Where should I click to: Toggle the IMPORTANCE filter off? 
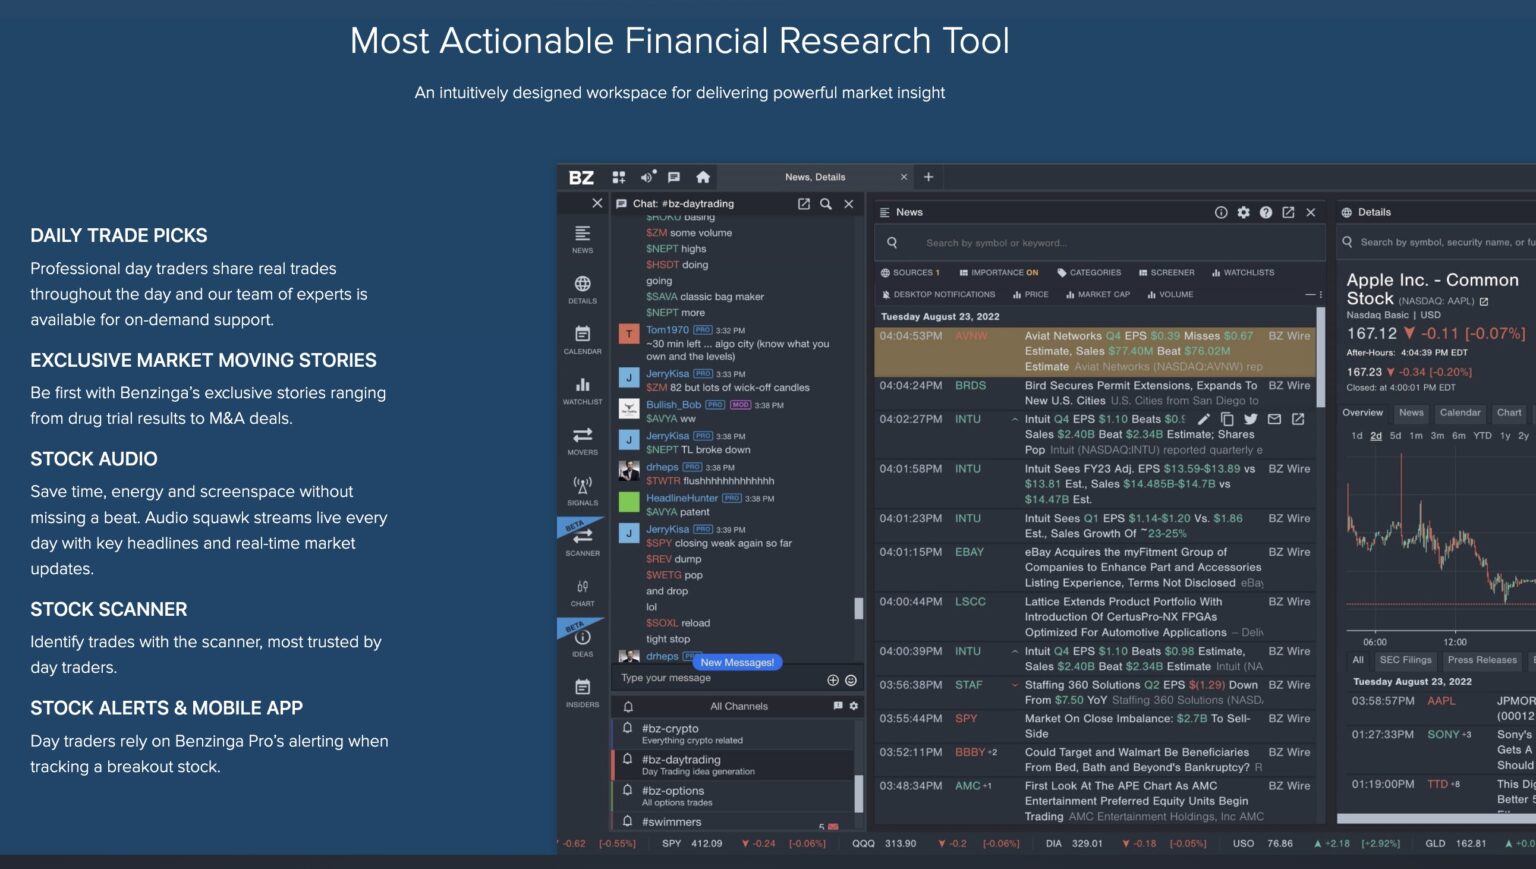(x=998, y=272)
